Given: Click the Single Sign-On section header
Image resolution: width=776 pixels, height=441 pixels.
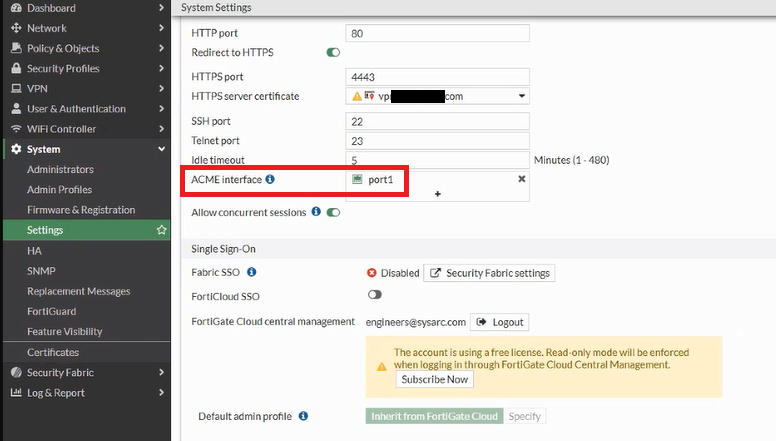Looking at the screenshot, I should (x=223, y=249).
